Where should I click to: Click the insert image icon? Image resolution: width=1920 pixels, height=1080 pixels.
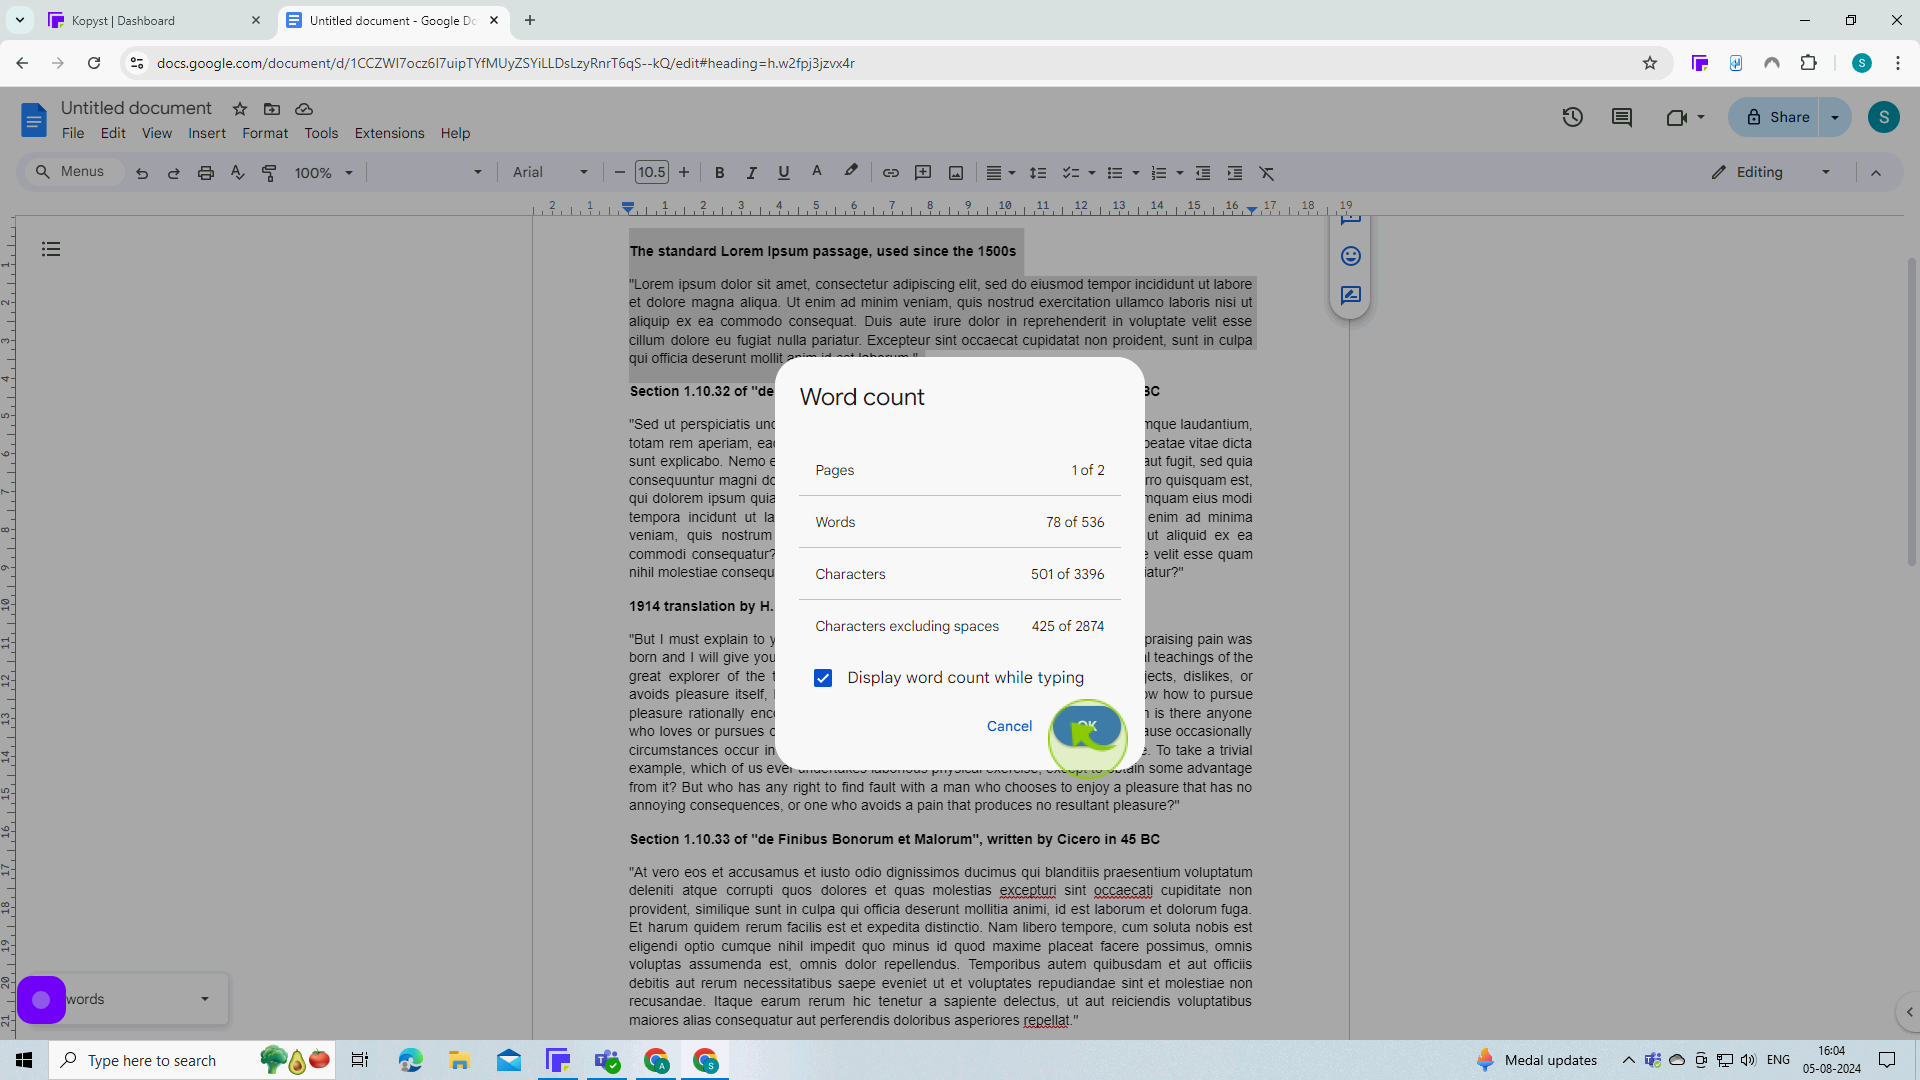coord(956,173)
